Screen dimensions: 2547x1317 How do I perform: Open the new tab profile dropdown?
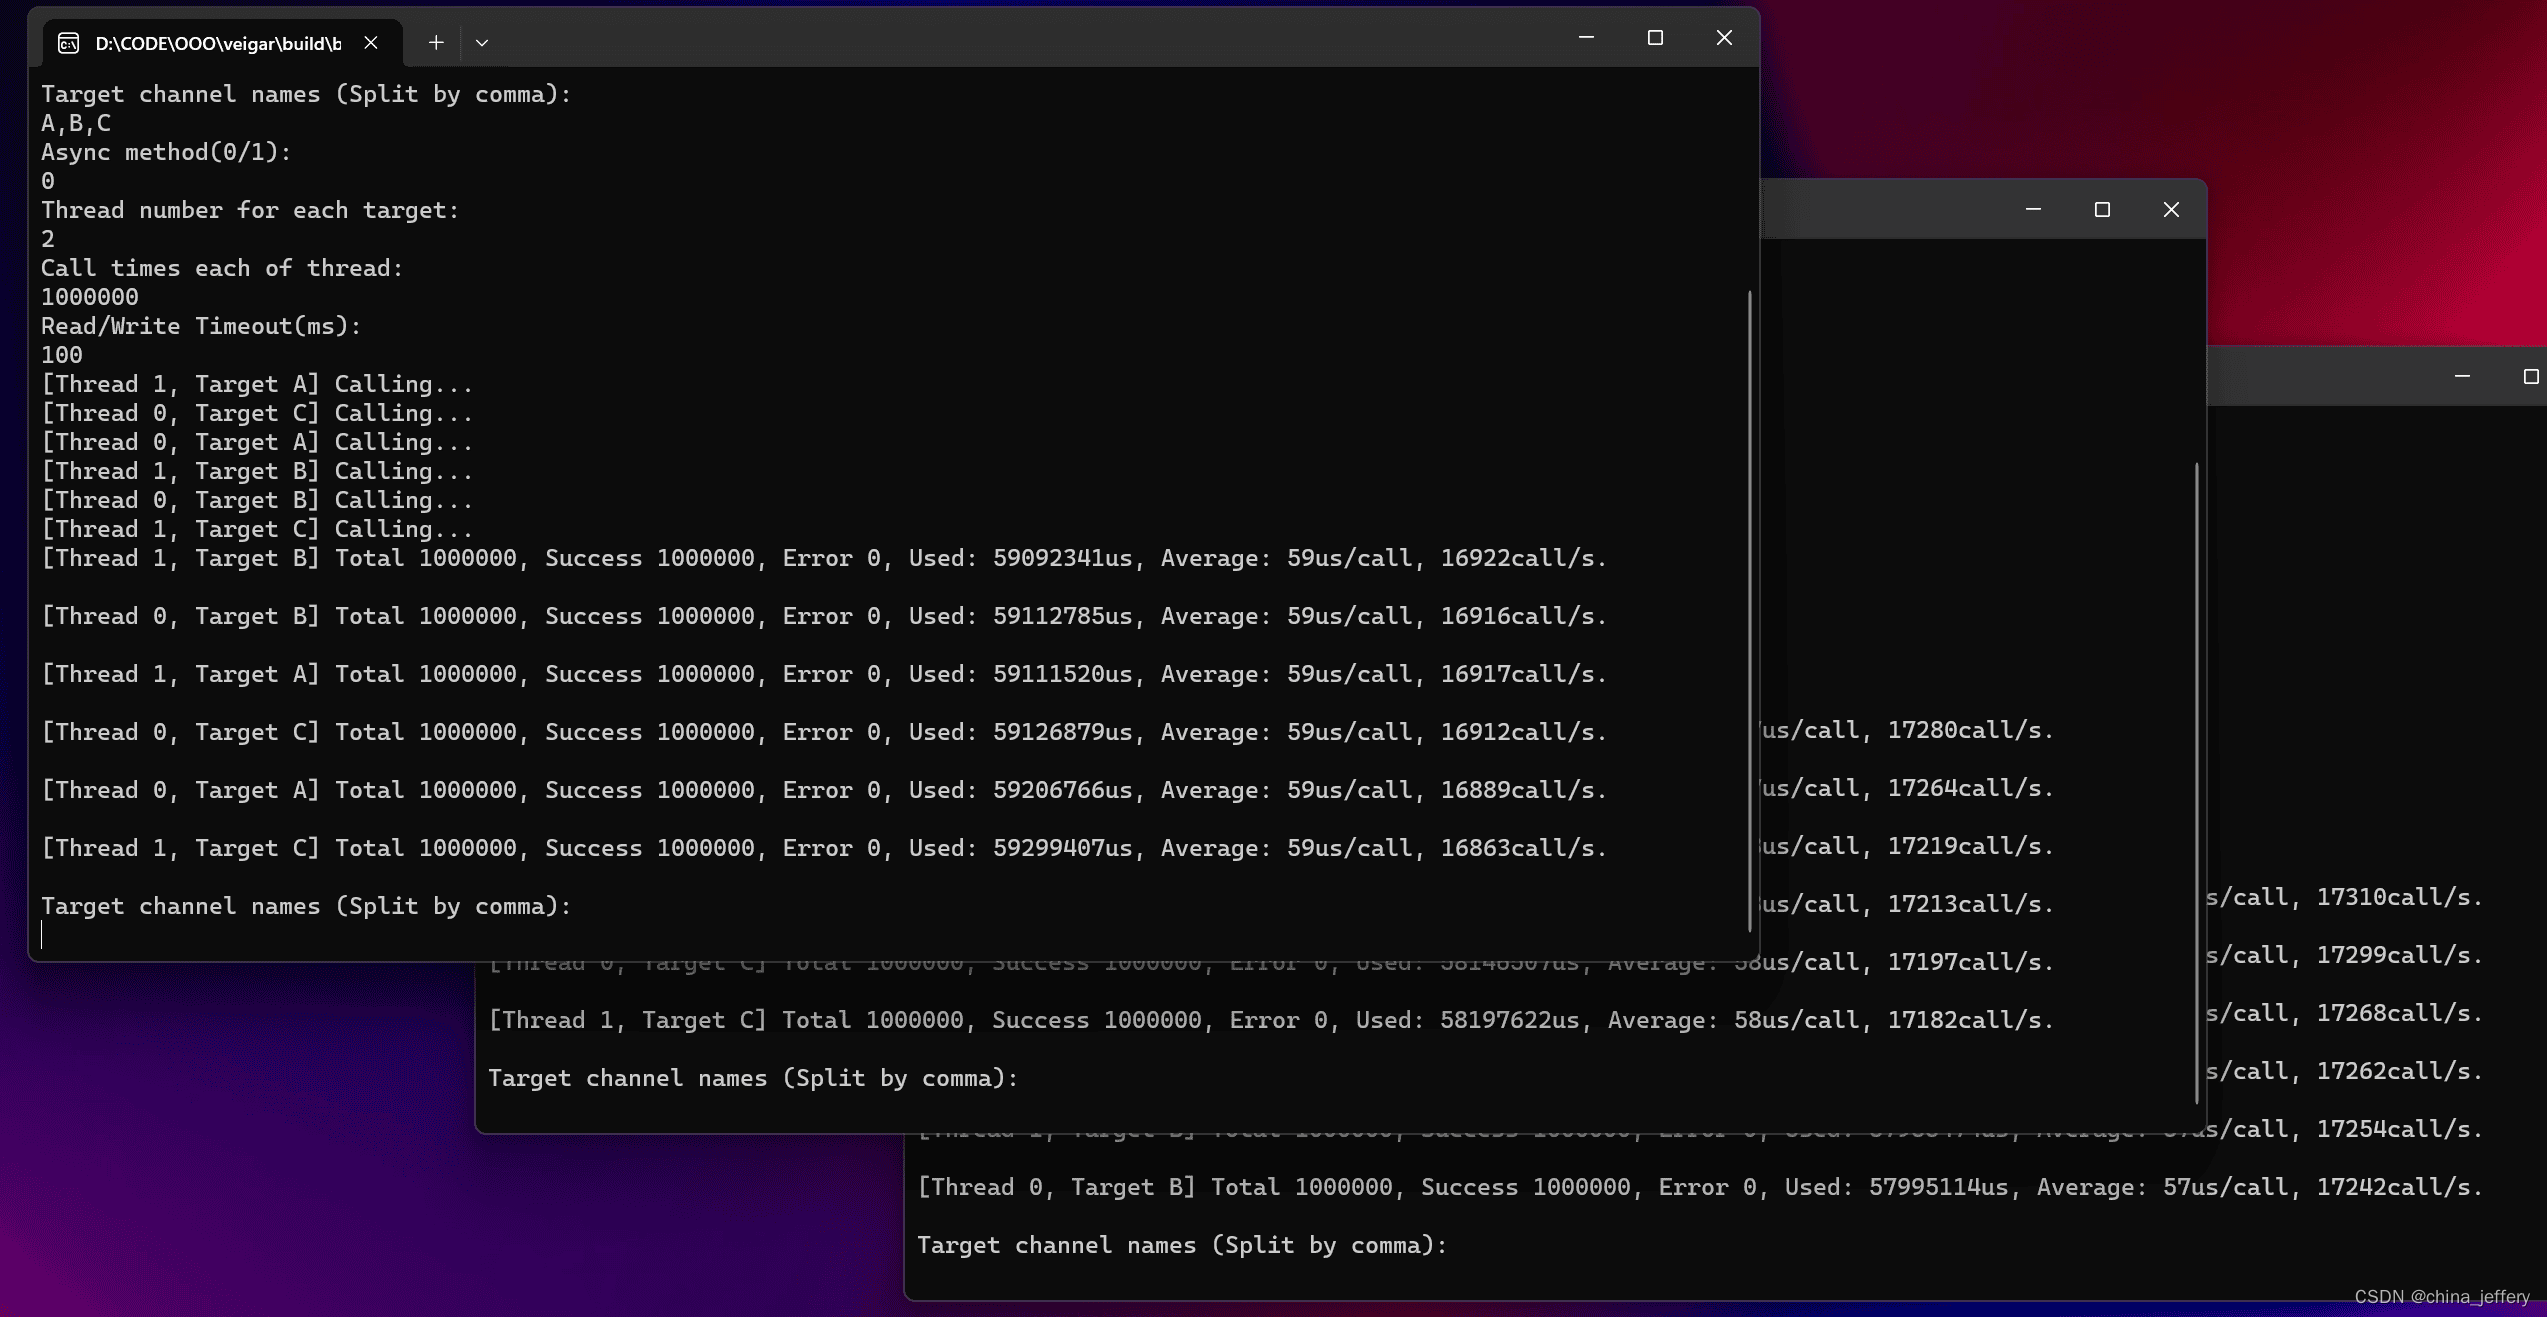(x=482, y=43)
